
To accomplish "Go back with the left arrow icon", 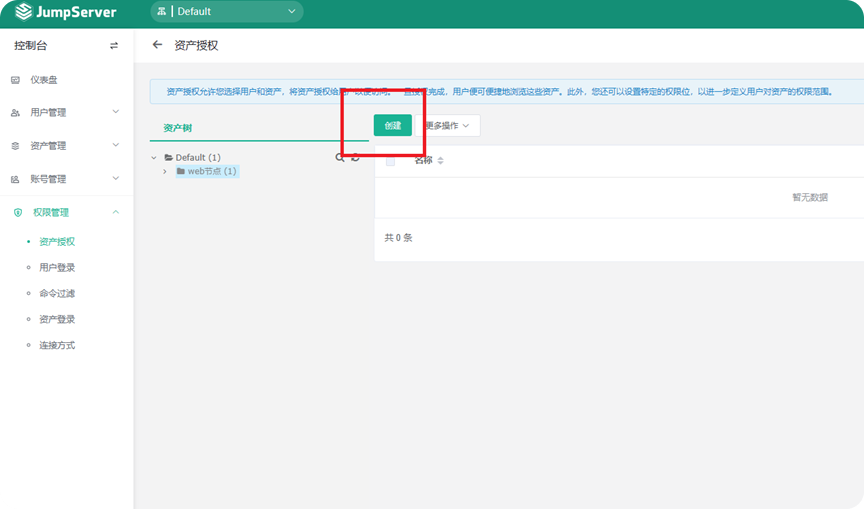I will pos(157,45).
